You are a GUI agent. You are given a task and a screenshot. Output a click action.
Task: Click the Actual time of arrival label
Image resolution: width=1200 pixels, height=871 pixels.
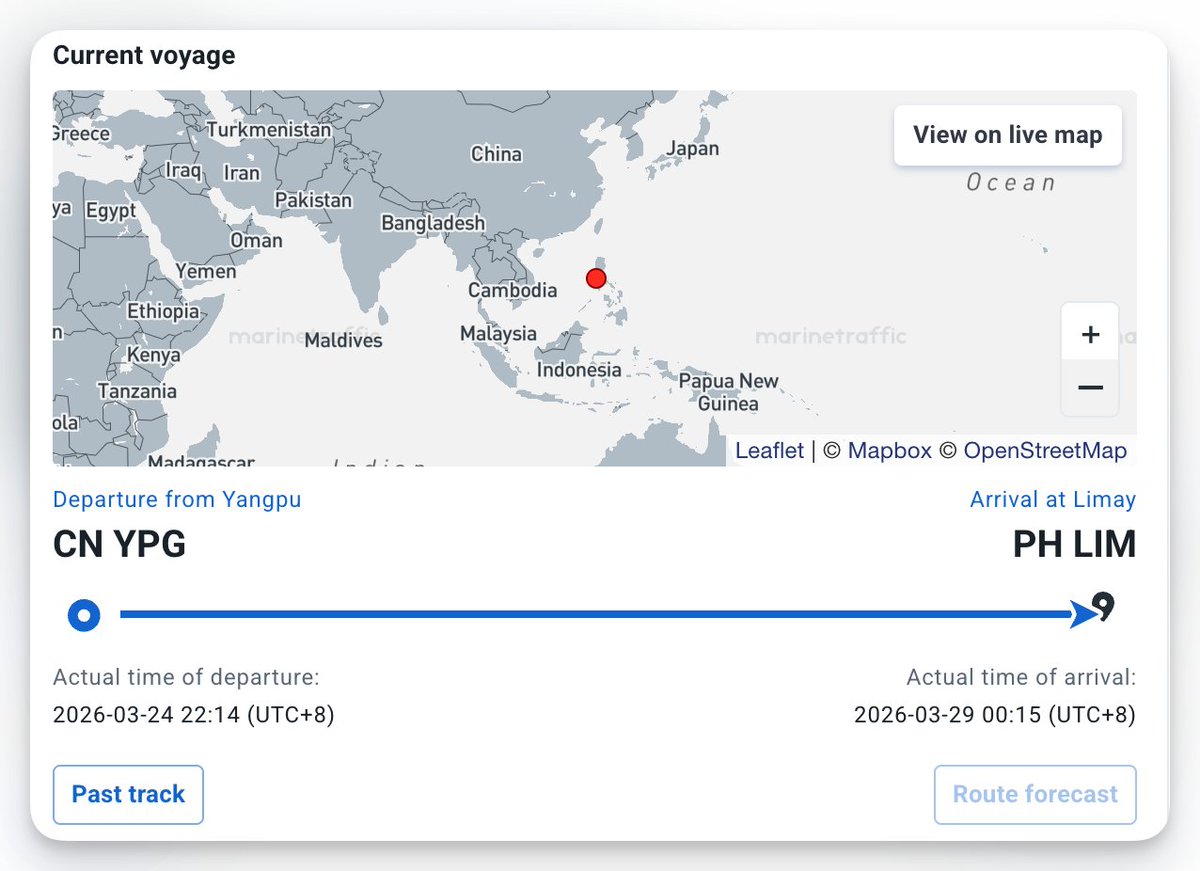pyautogui.click(x=1021, y=678)
